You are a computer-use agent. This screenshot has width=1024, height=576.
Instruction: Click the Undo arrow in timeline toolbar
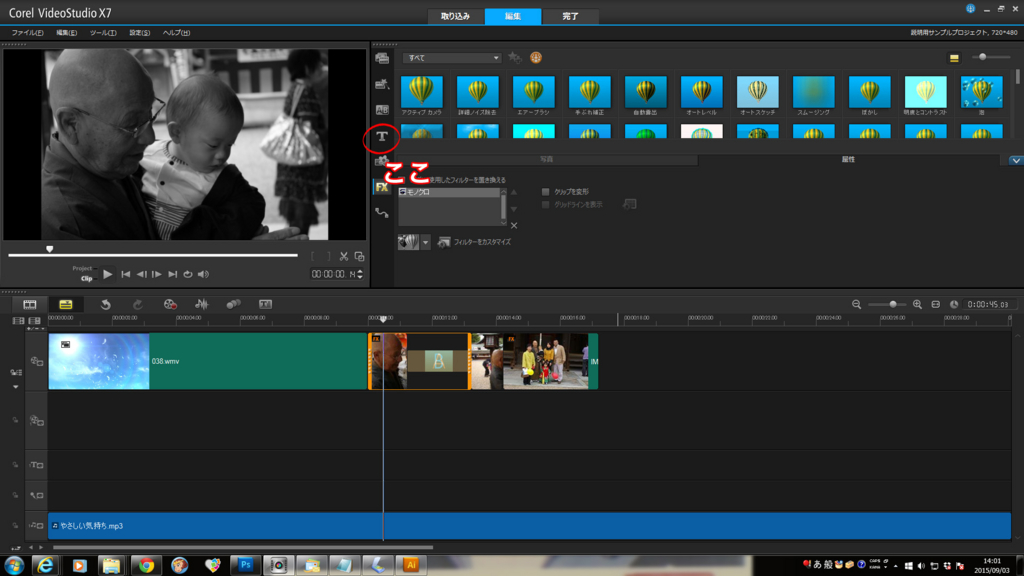[105, 304]
